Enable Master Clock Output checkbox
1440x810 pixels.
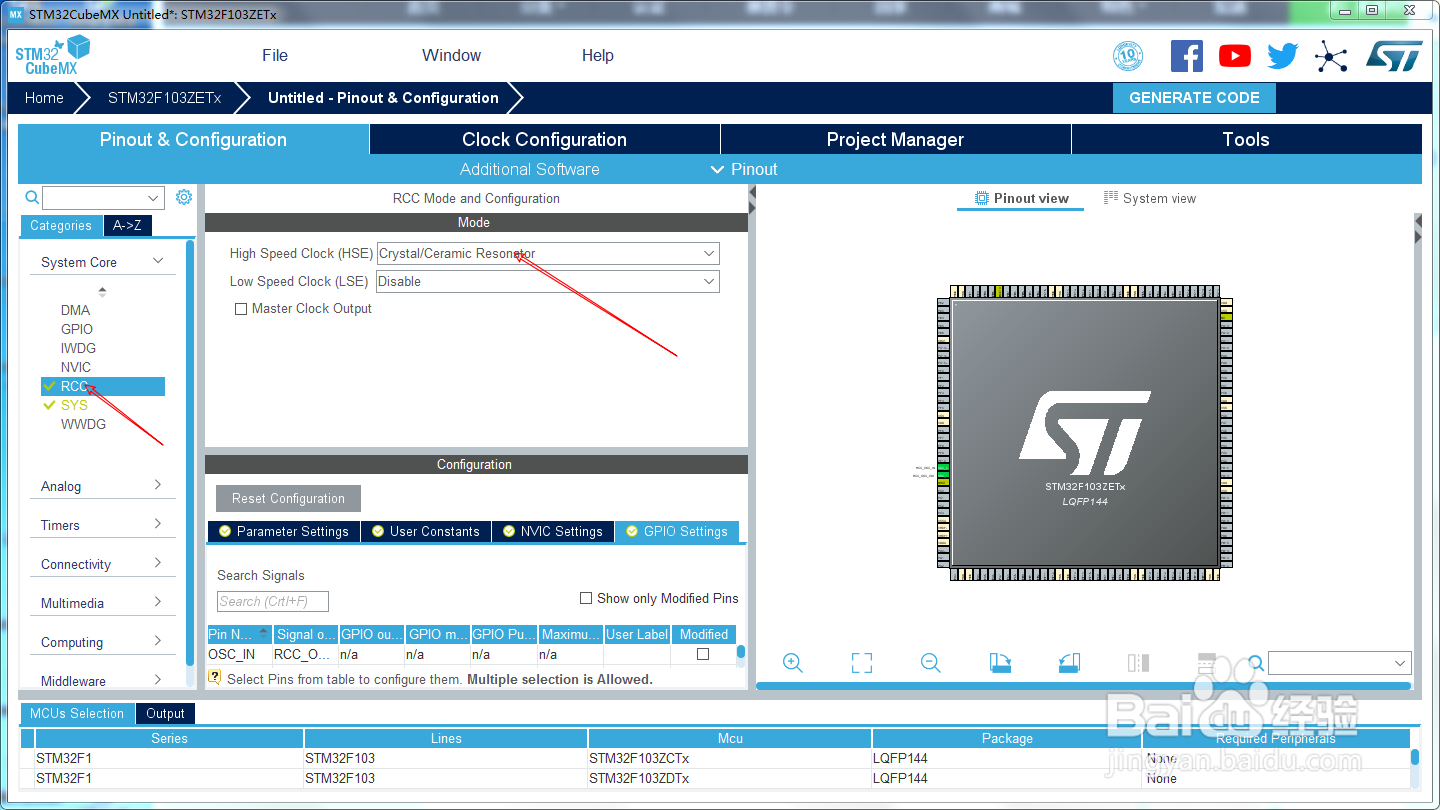[x=240, y=309]
